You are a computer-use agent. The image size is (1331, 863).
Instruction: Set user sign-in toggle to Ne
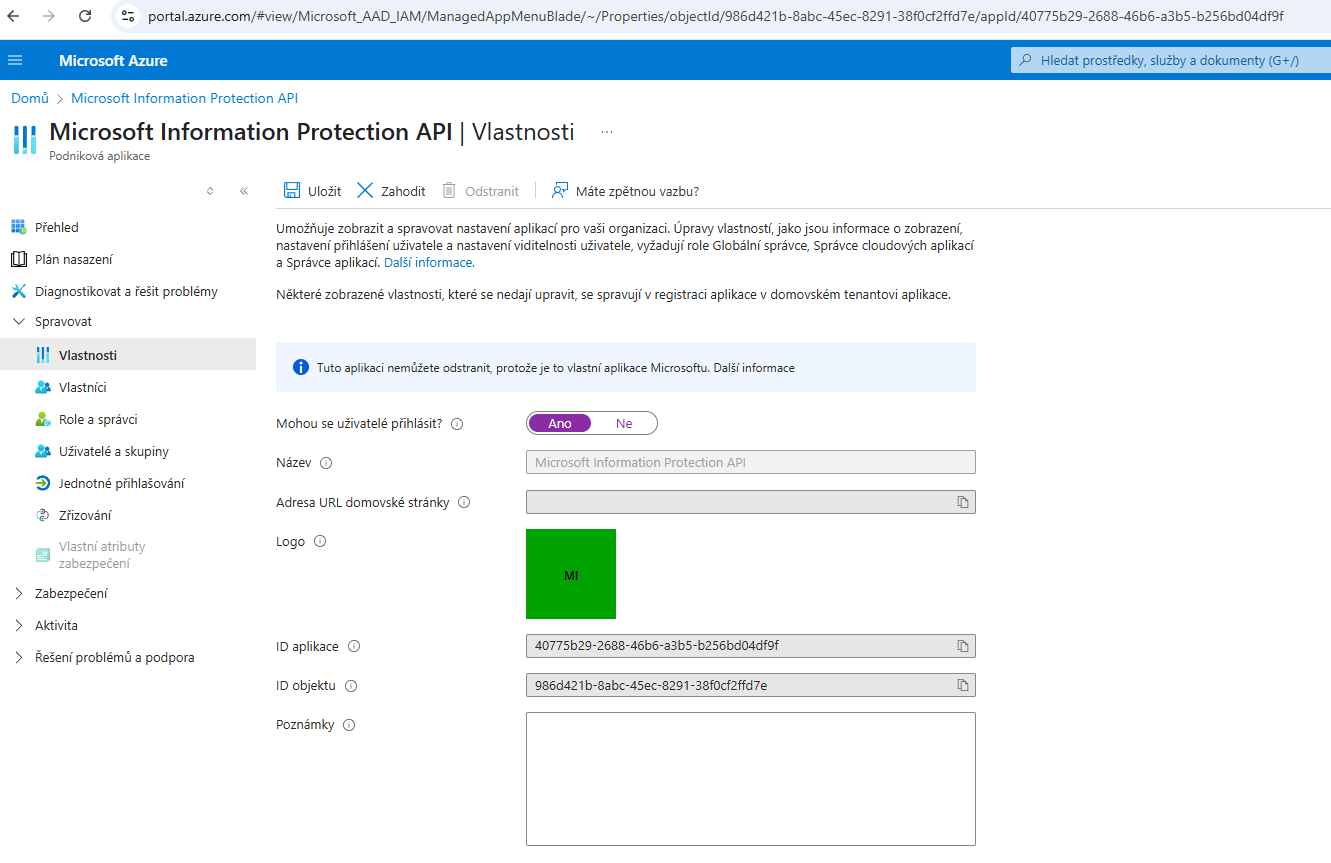pos(624,423)
